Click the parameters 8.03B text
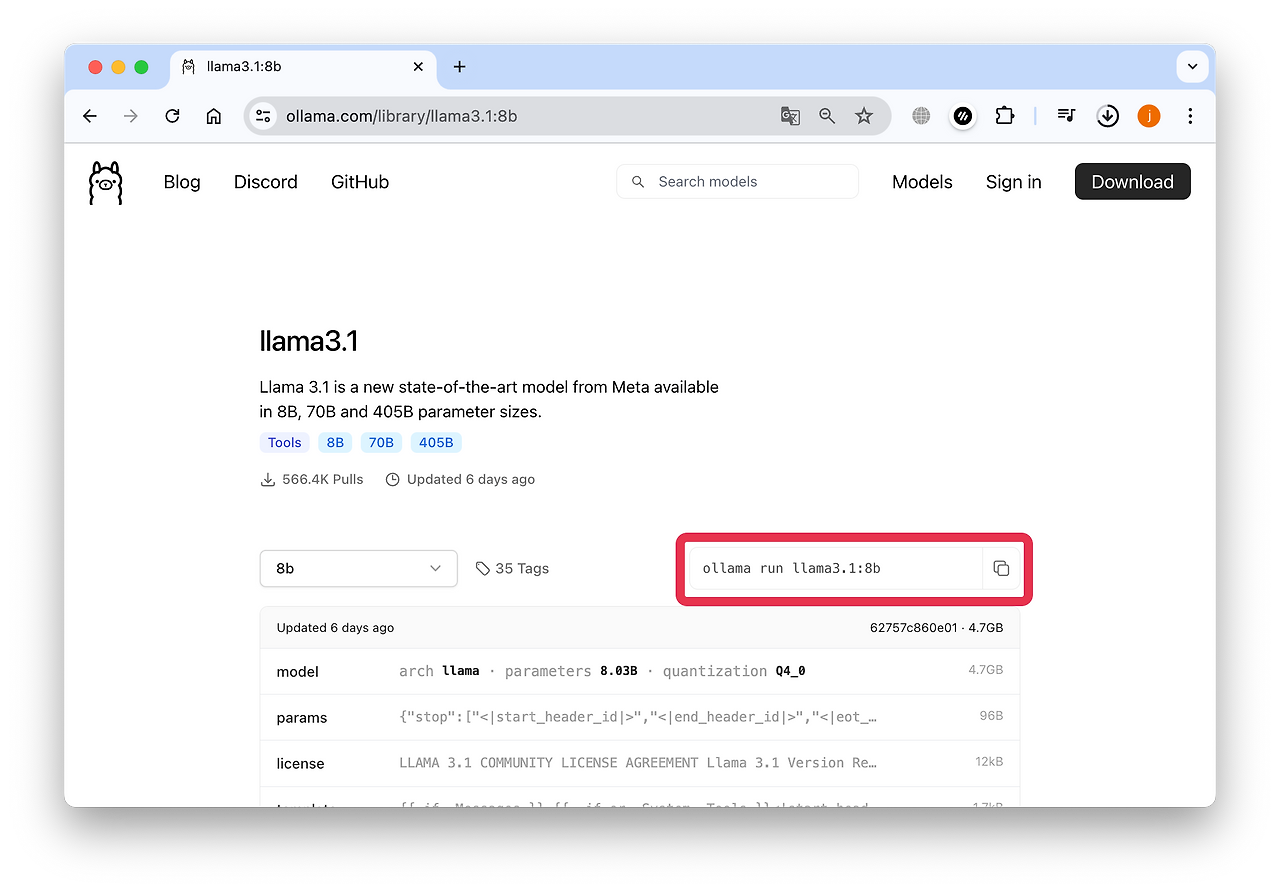 (571, 671)
